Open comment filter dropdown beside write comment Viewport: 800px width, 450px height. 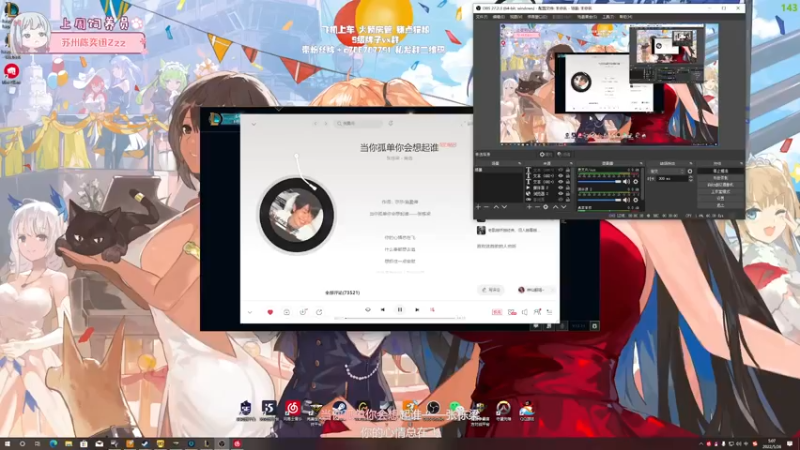click(x=535, y=290)
